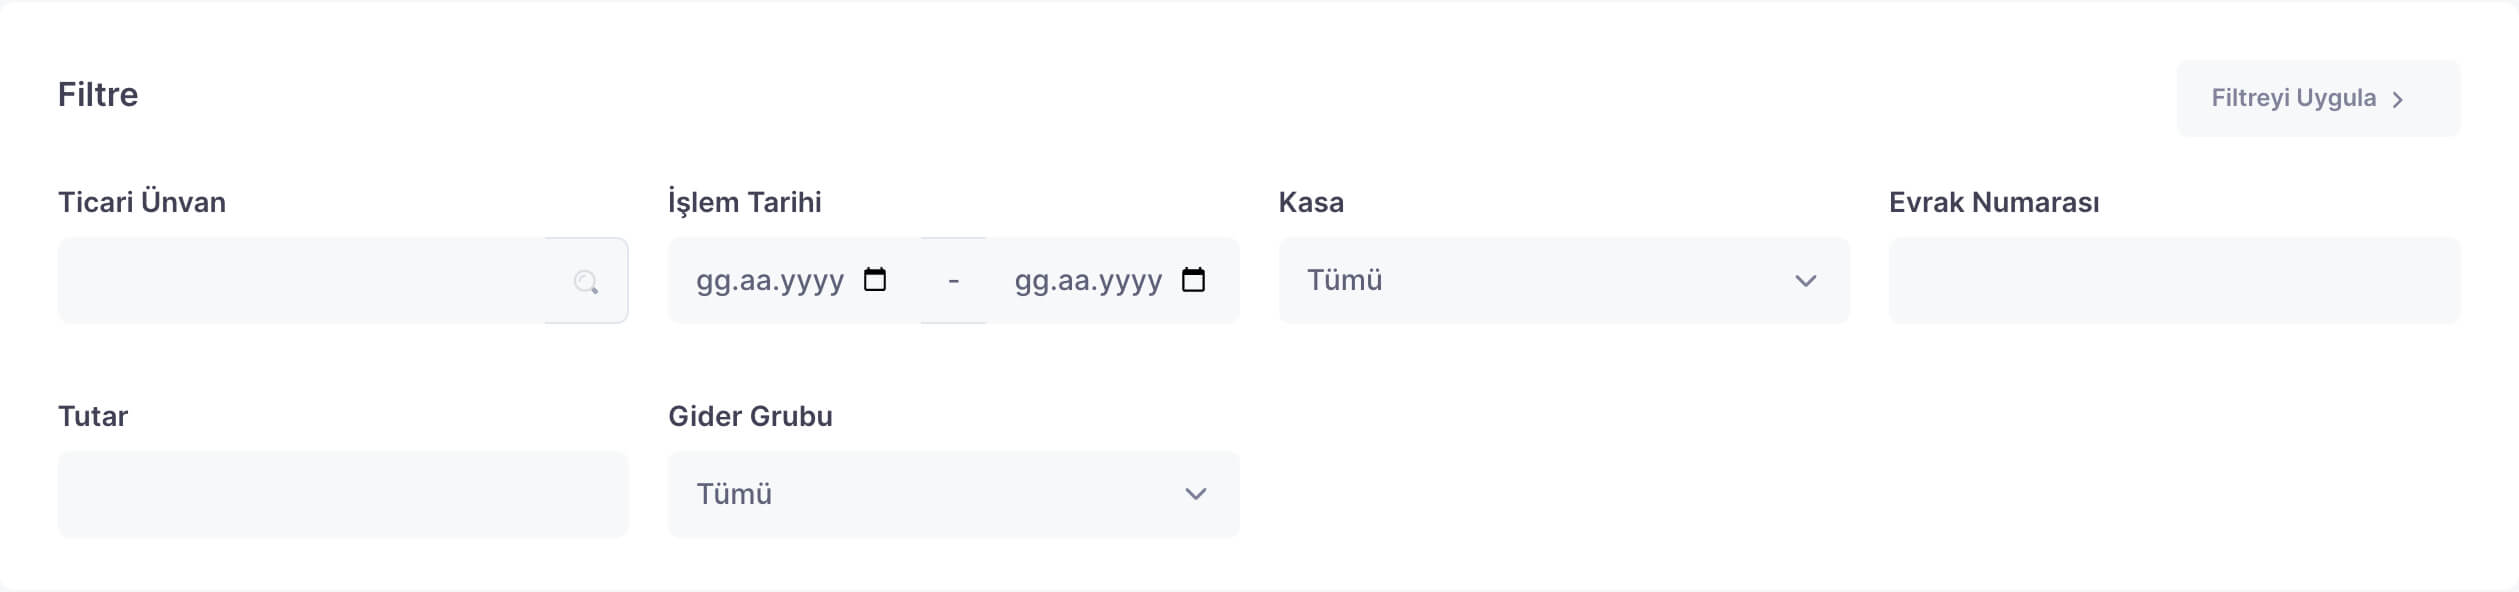Click the end date gg.aa.yyyy text
Image resolution: width=2519 pixels, height=592 pixels.
click(x=1088, y=281)
